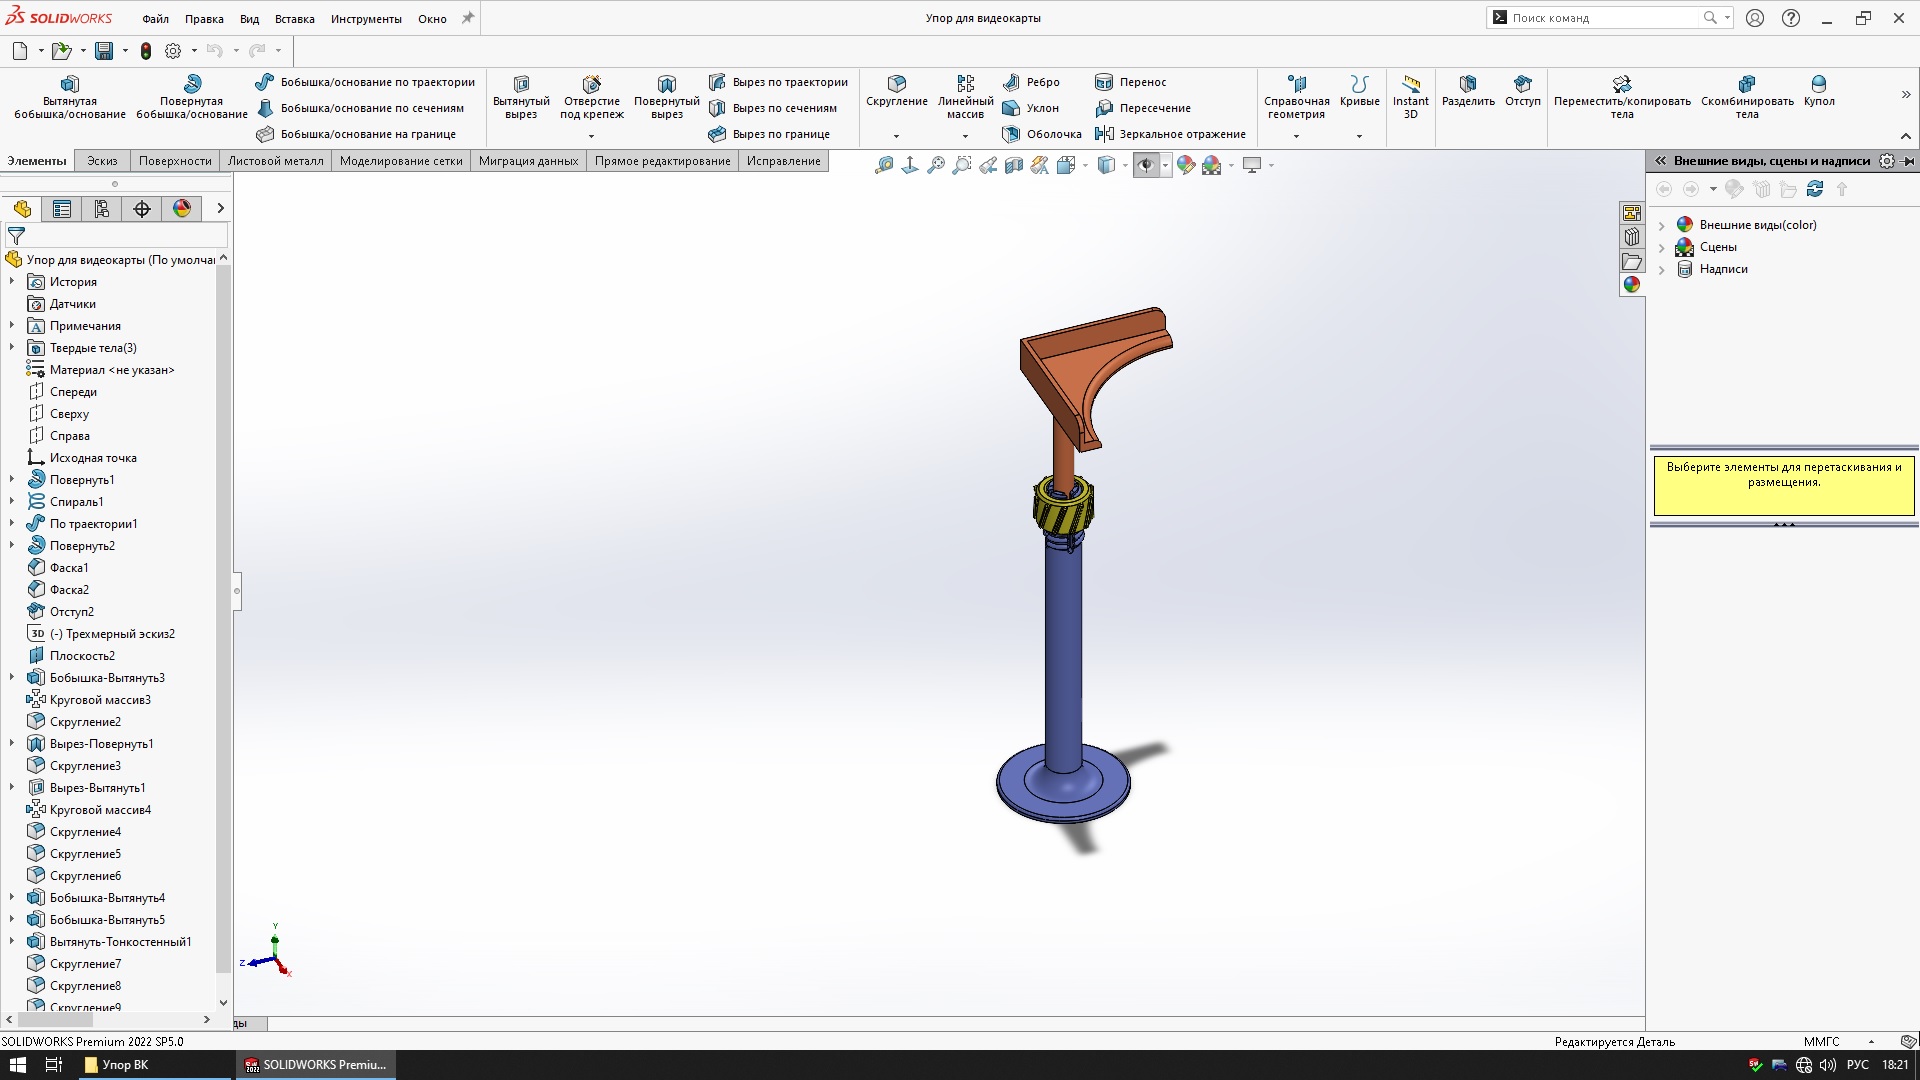Image resolution: width=1920 pixels, height=1080 pixels.
Task: Click the Instant 3D tool icon
Action: (x=1410, y=84)
